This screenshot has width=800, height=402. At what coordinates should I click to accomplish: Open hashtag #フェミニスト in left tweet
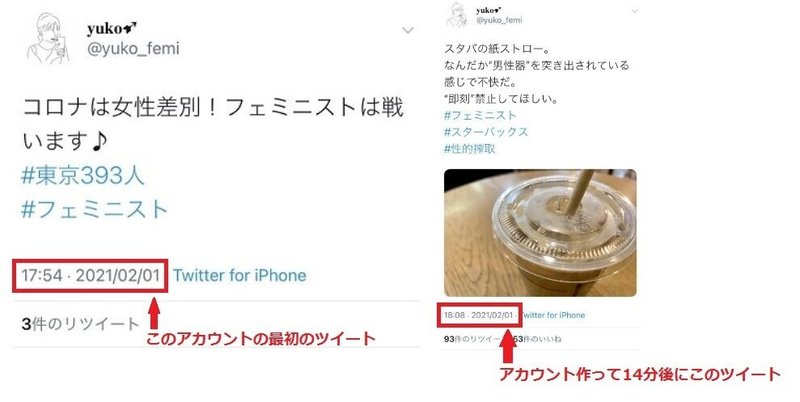[x=94, y=209]
